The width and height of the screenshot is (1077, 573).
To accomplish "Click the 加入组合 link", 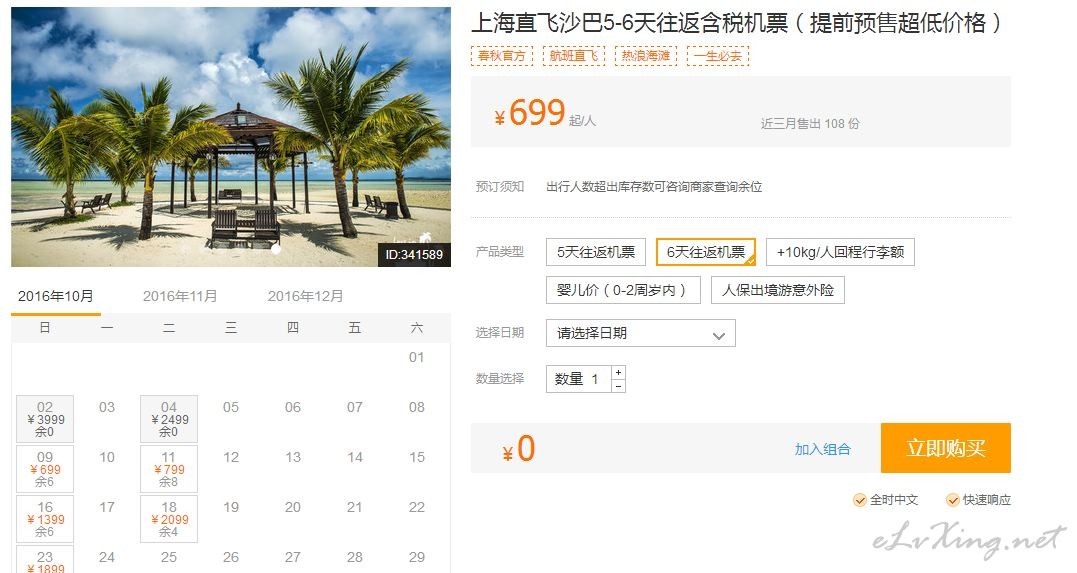I will 822,449.
